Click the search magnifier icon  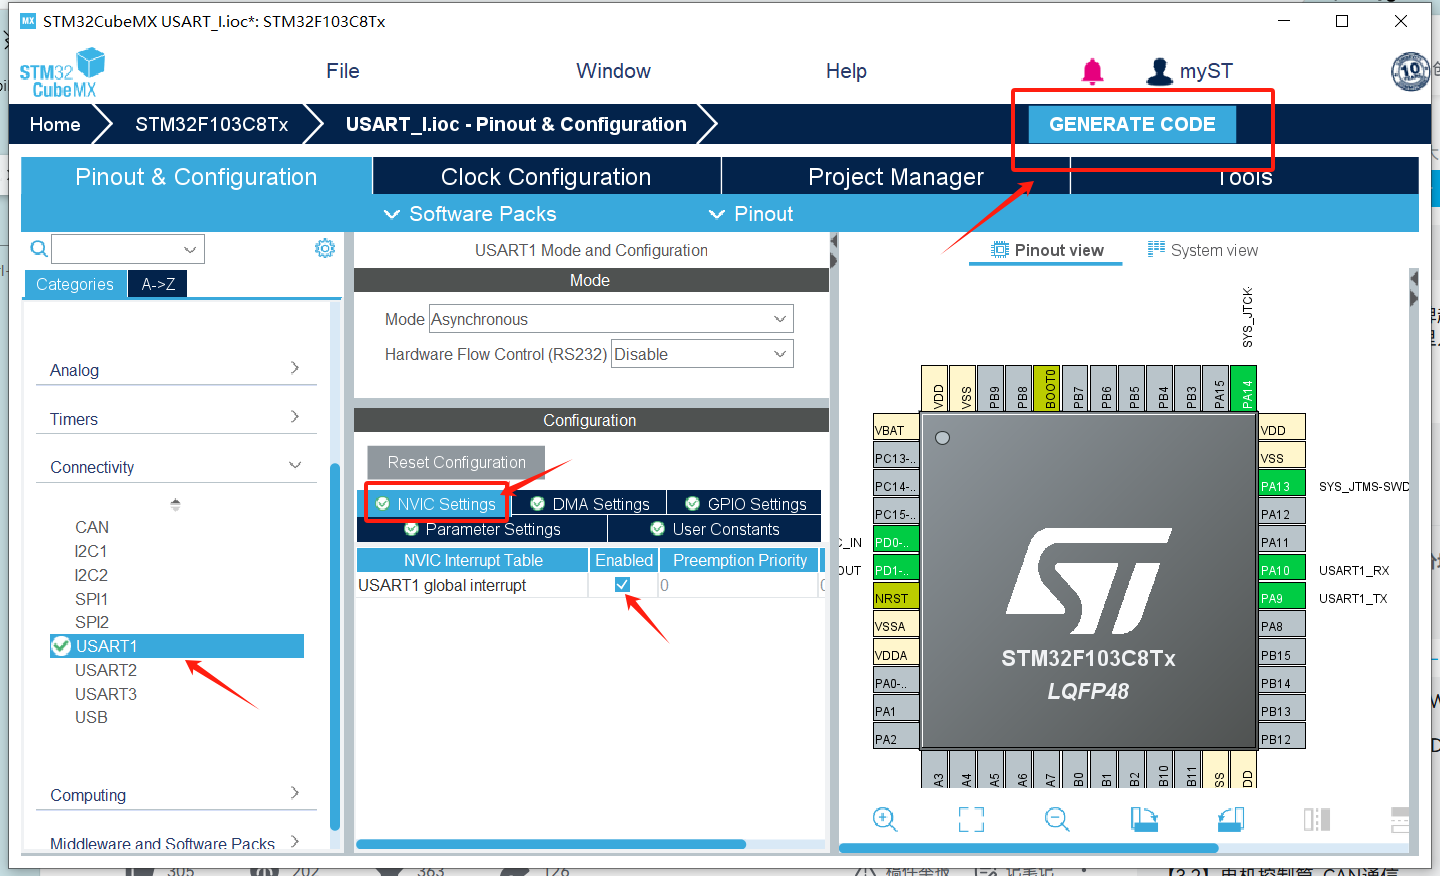[39, 249]
